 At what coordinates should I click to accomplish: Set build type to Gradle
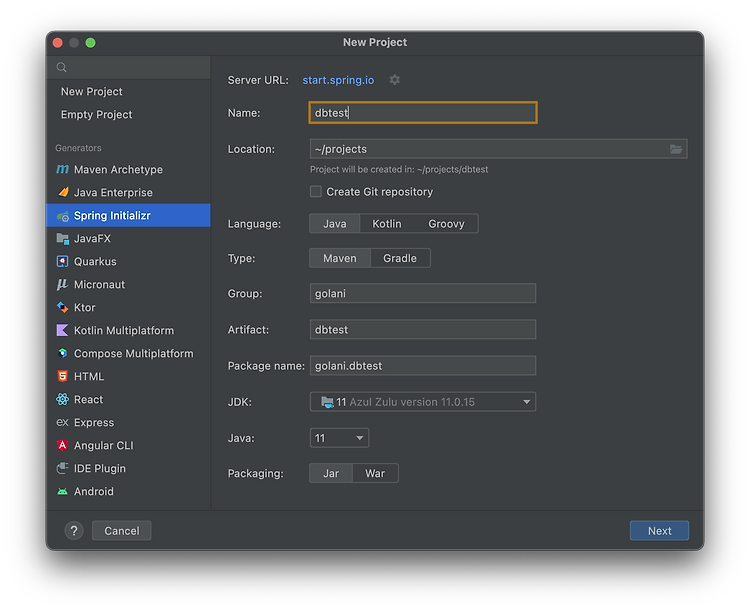(x=400, y=258)
